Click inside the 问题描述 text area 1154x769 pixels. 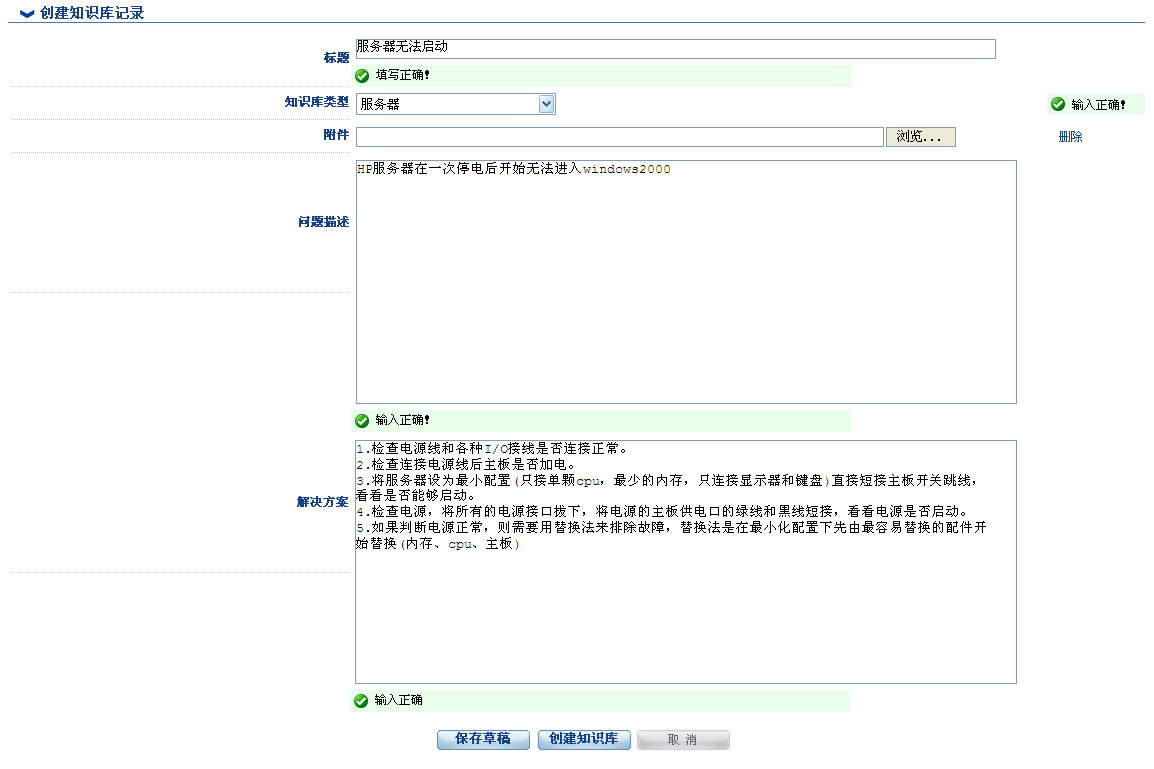tap(685, 282)
